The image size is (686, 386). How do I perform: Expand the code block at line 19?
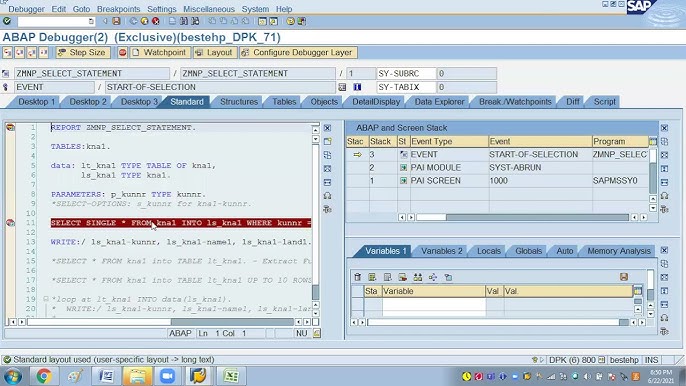[x=46, y=299]
